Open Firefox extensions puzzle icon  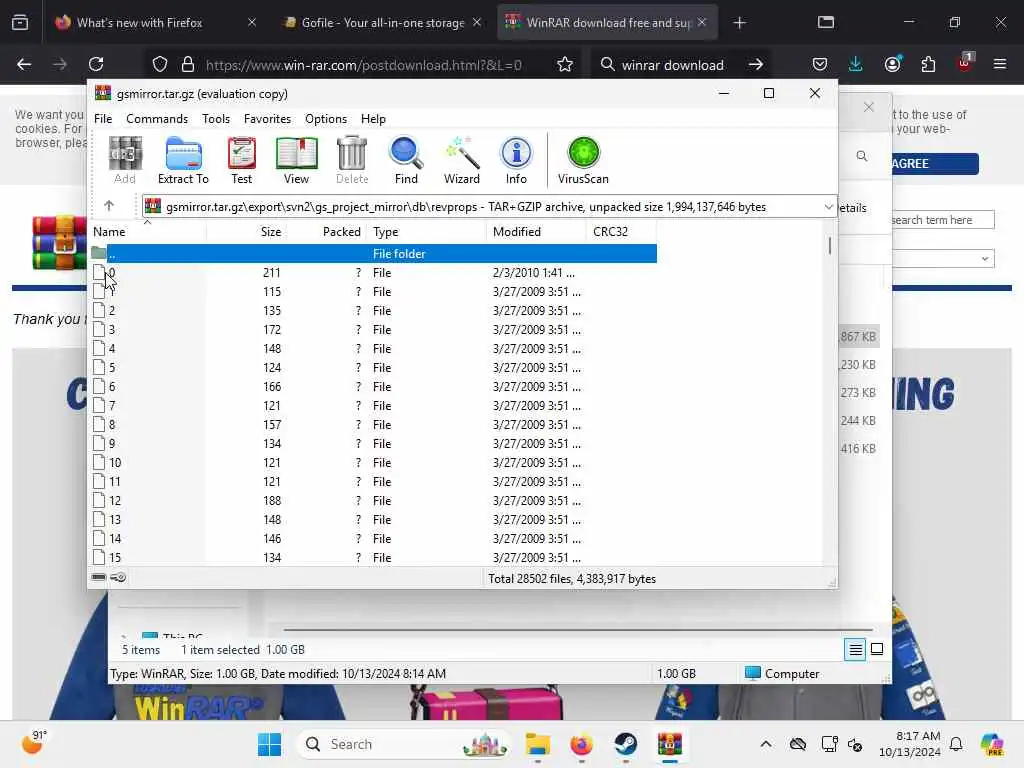pyautogui.click(x=928, y=64)
